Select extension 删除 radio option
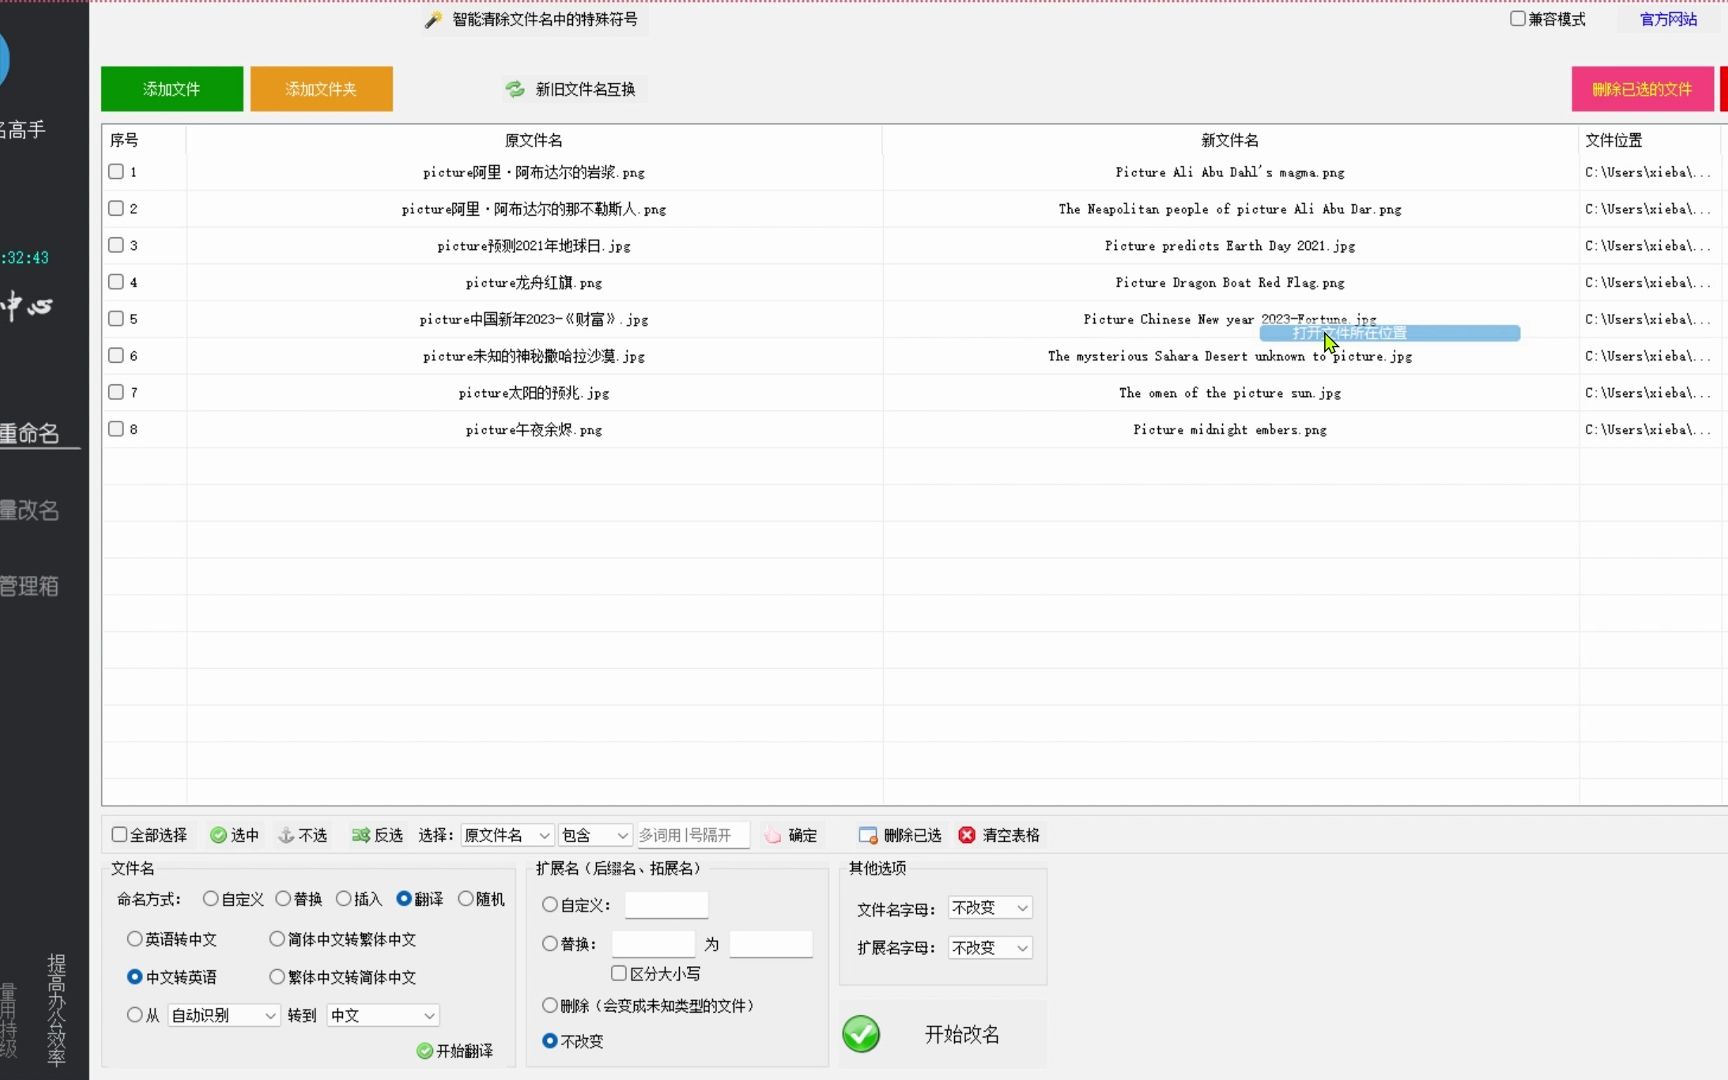Screen dimensions: 1728x1080 pos(550,1005)
